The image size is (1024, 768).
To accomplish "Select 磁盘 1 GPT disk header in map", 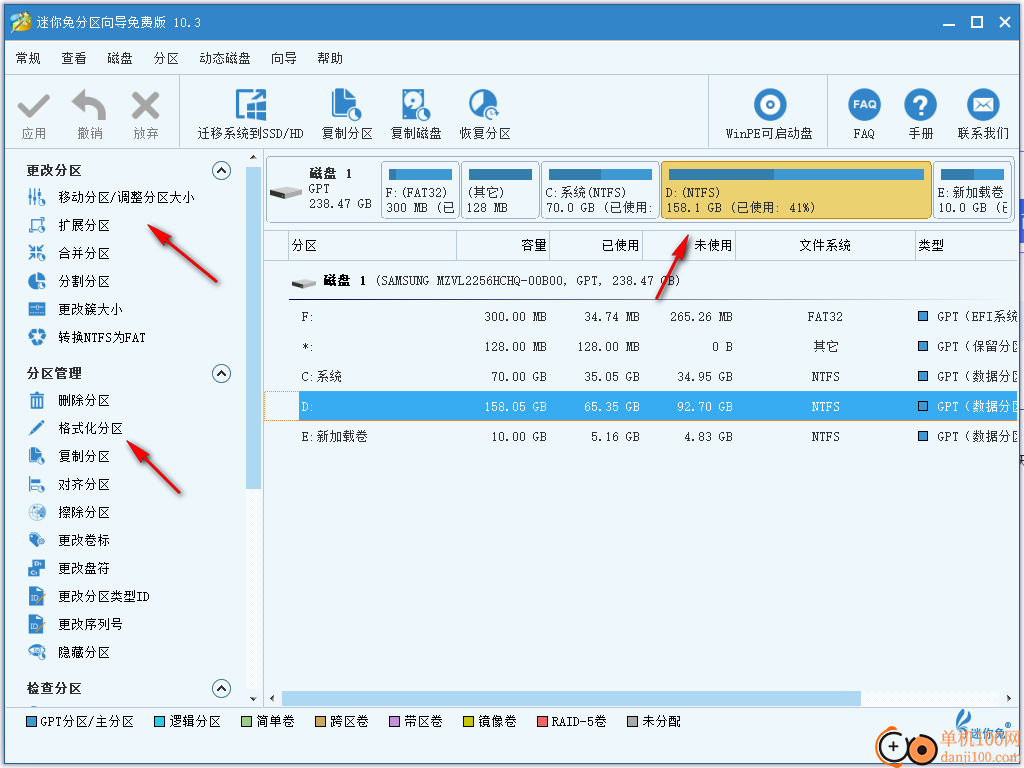I will click(x=323, y=190).
